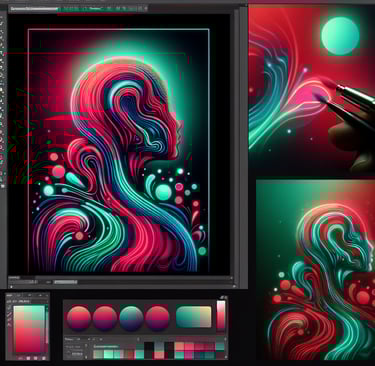Click the small icon atop the pink gradient strip
Screen dimensions: 375x366
tap(223, 297)
